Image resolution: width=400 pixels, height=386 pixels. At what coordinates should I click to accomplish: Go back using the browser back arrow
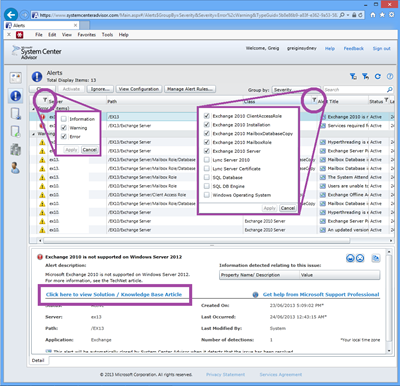pyautogui.click(x=11, y=15)
